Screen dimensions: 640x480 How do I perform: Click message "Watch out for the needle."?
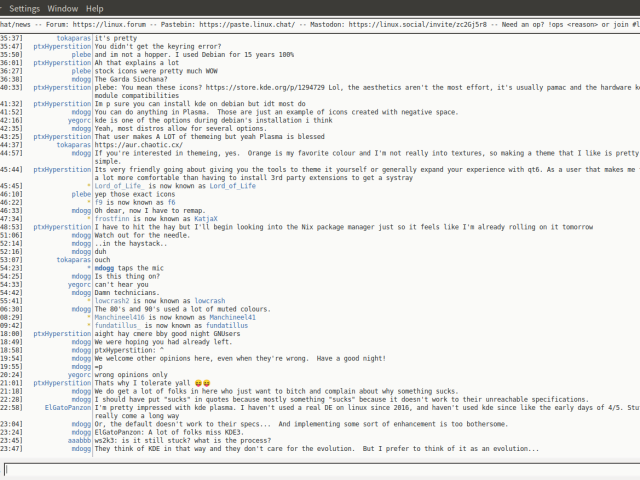pos(142,235)
